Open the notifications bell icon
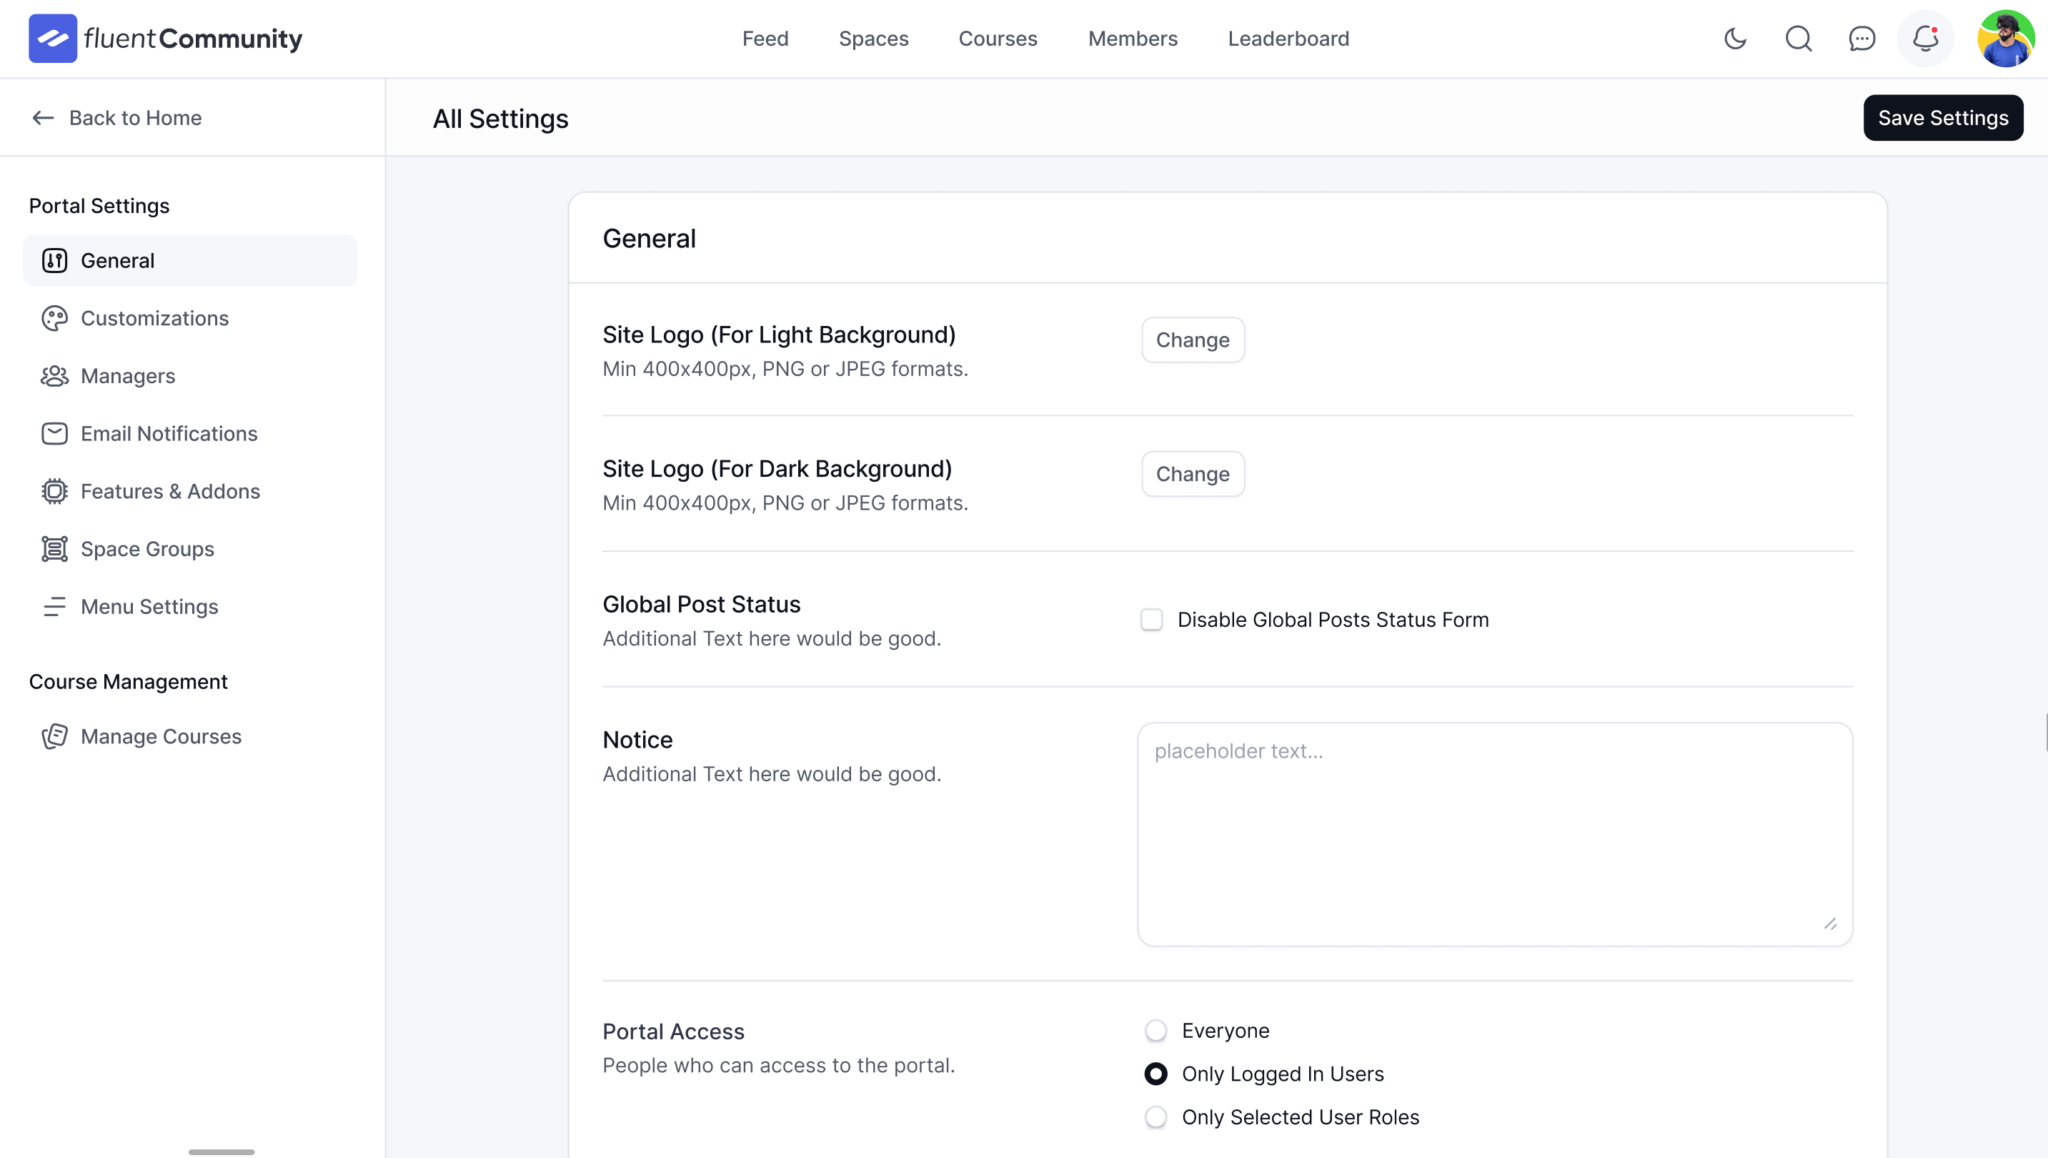2048x1158 pixels. pos(1925,38)
